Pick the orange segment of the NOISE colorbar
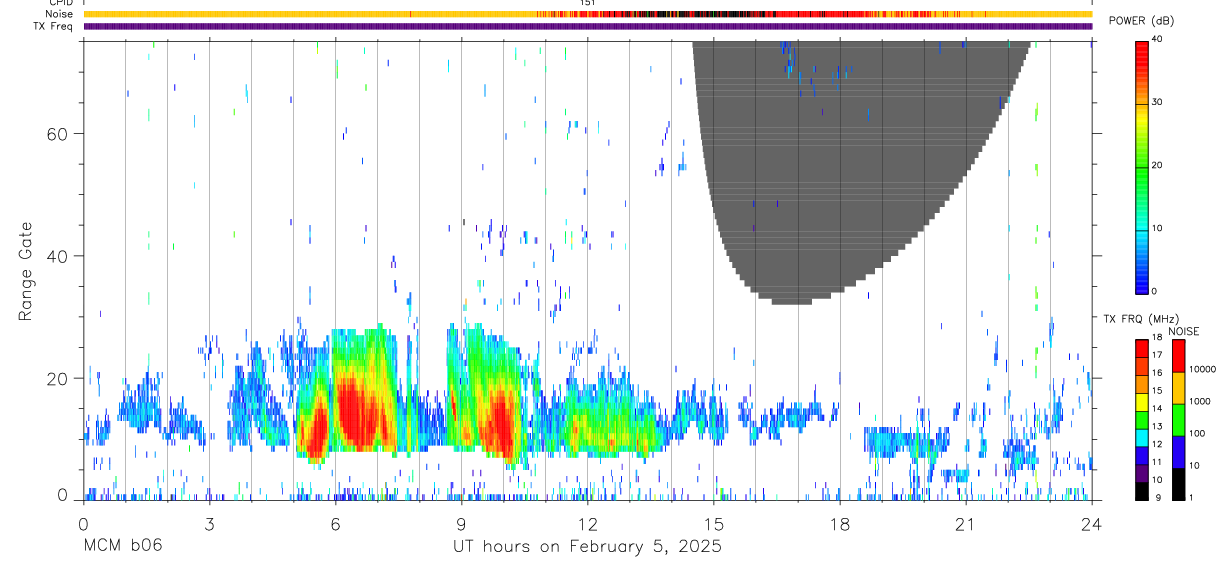The height and width of the screenshot is (567, 1228). click(x=1177, y=388)
